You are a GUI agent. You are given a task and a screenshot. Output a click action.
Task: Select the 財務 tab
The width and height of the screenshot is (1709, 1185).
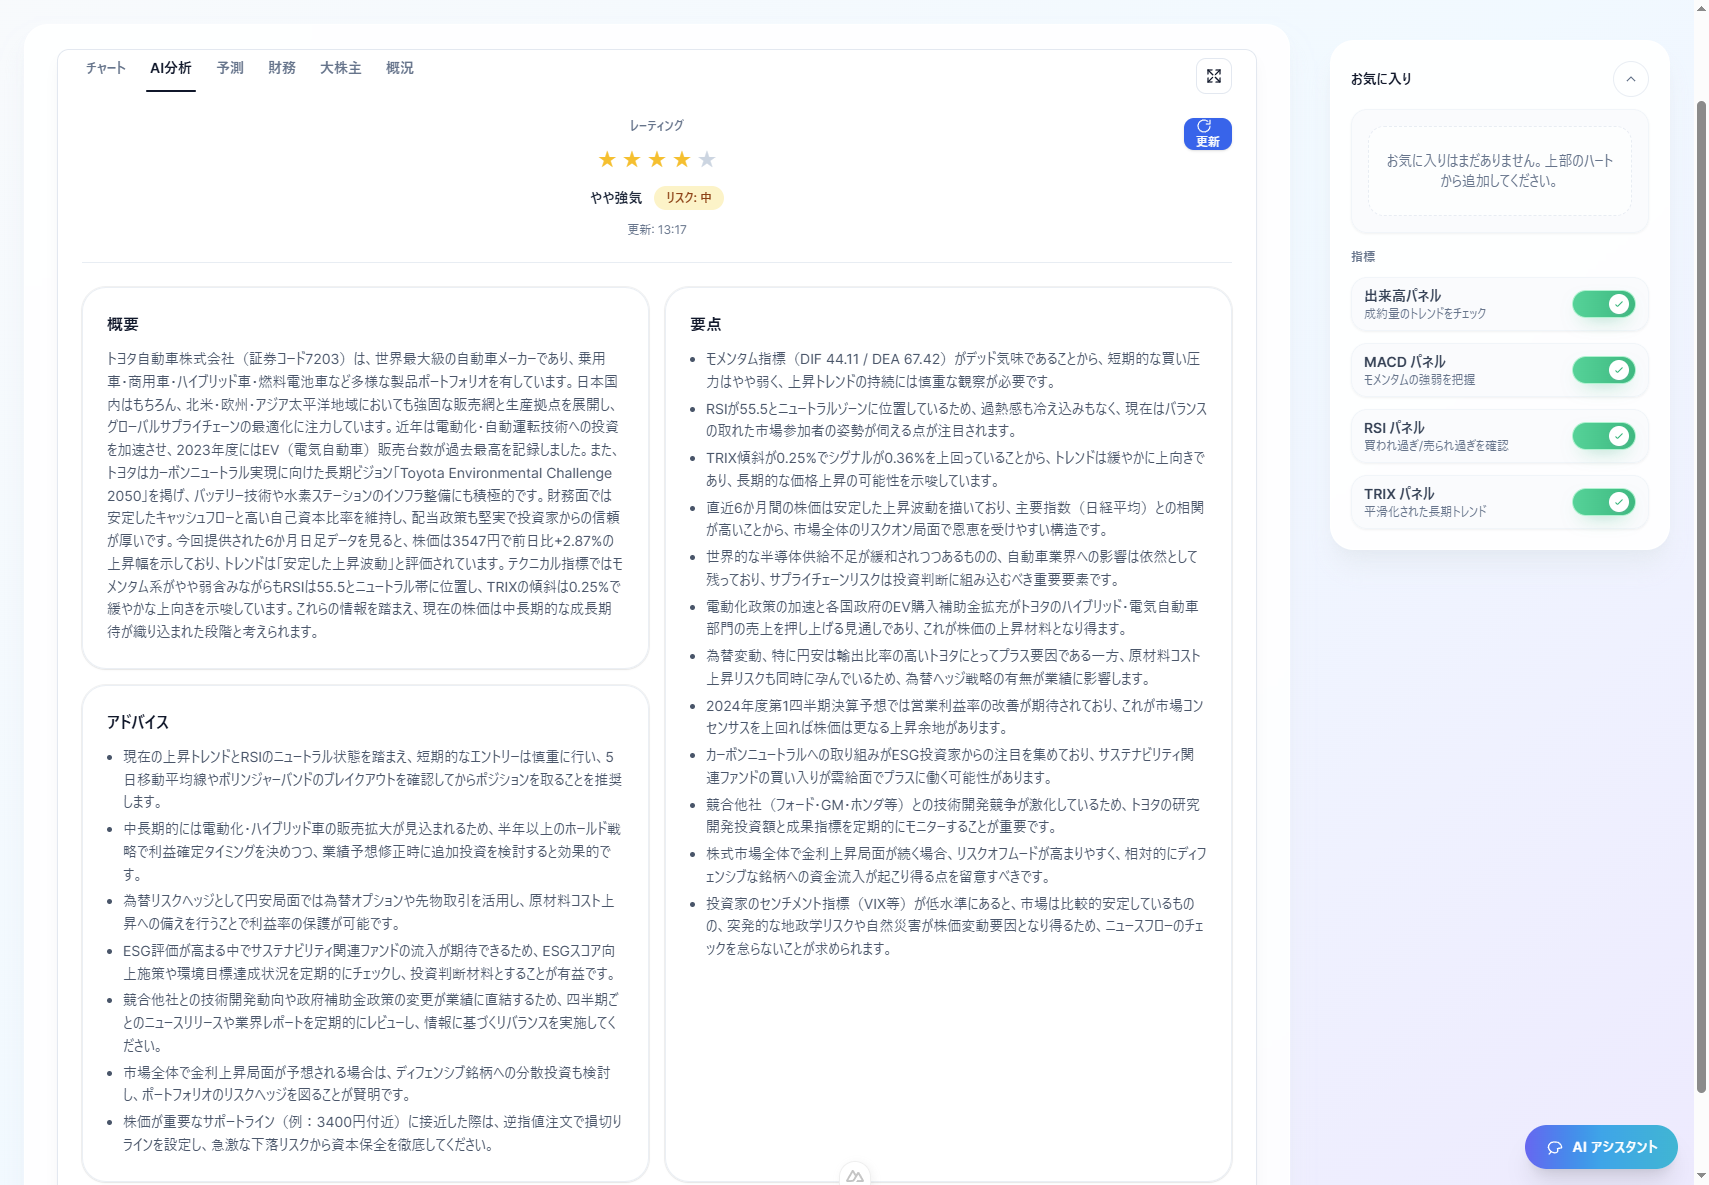coord(283,68)
